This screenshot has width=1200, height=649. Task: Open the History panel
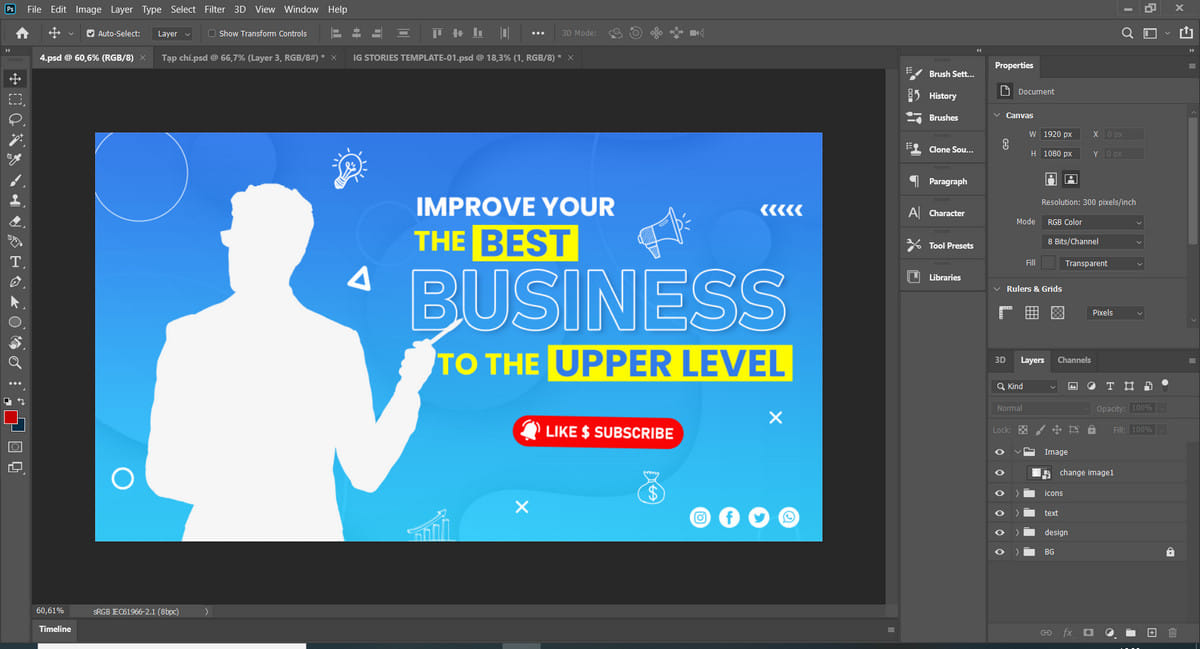942,96
